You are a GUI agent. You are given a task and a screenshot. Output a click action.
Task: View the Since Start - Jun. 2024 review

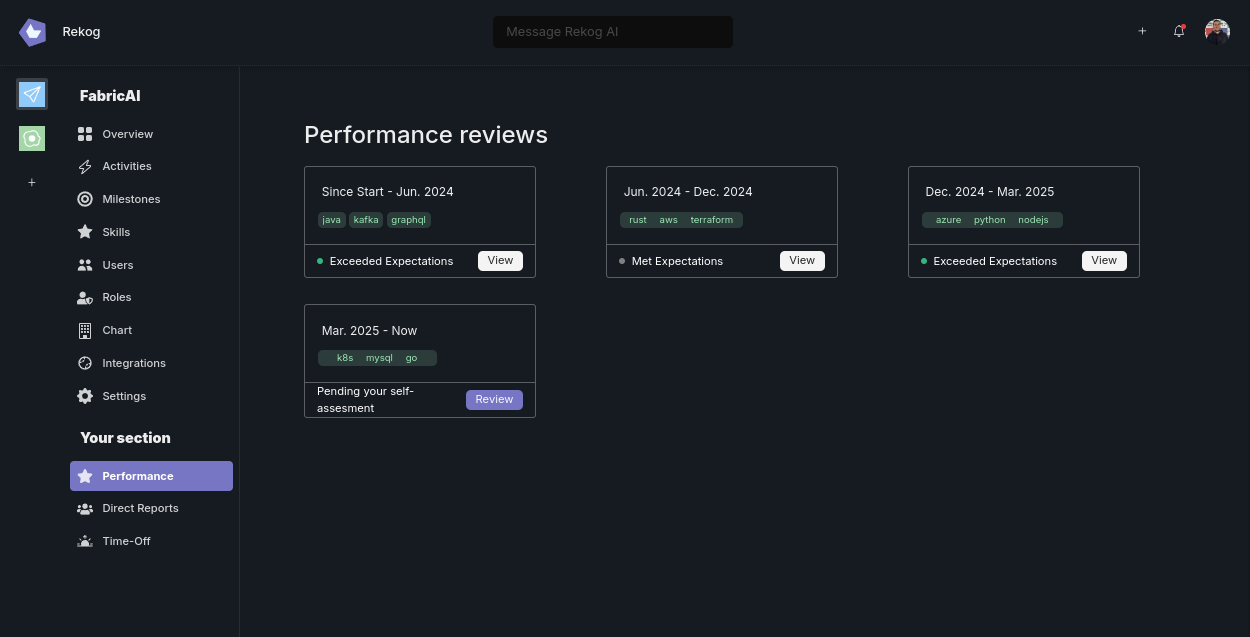(x=500, y=260)
